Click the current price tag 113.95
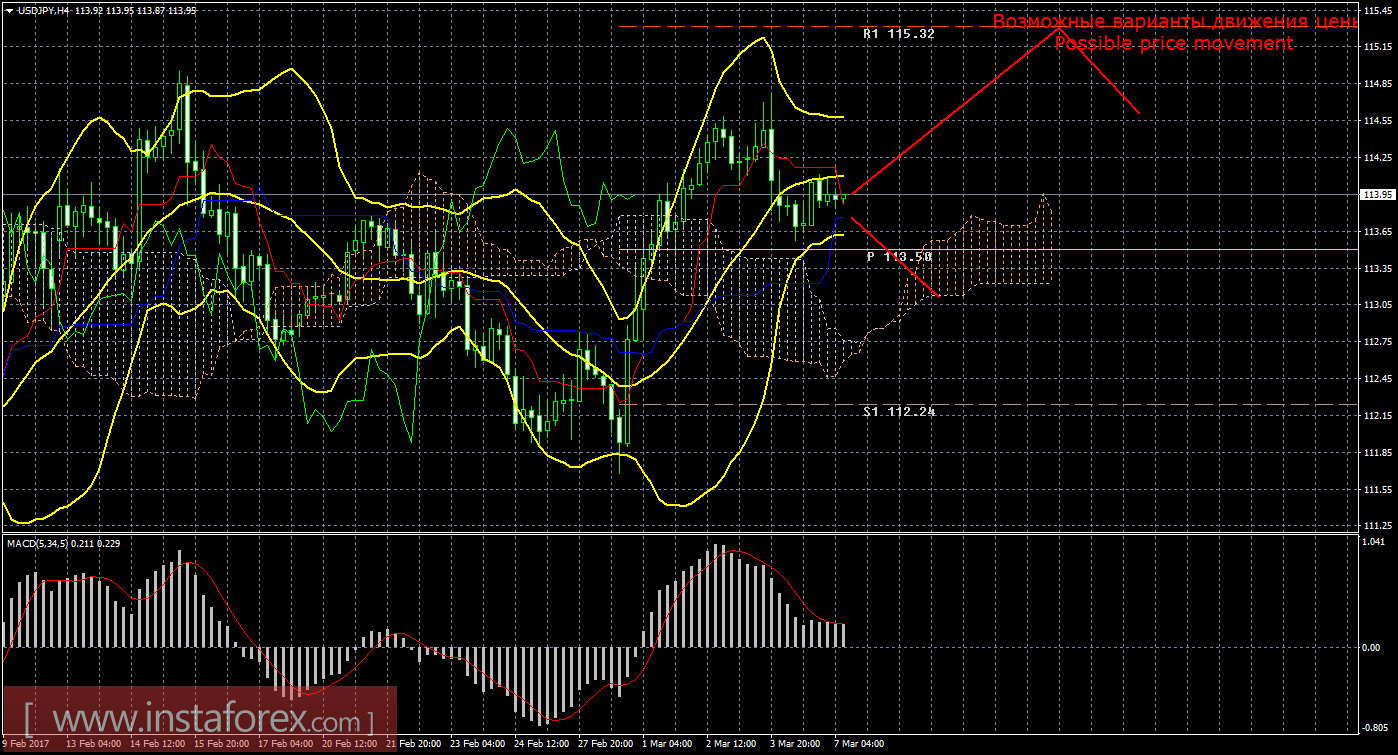Screen dimensions: 1398x755 1379,195
